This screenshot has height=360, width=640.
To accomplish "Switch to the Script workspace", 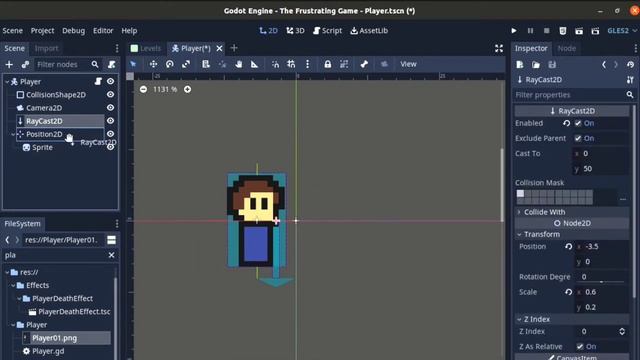I will [x=327, y=31].
